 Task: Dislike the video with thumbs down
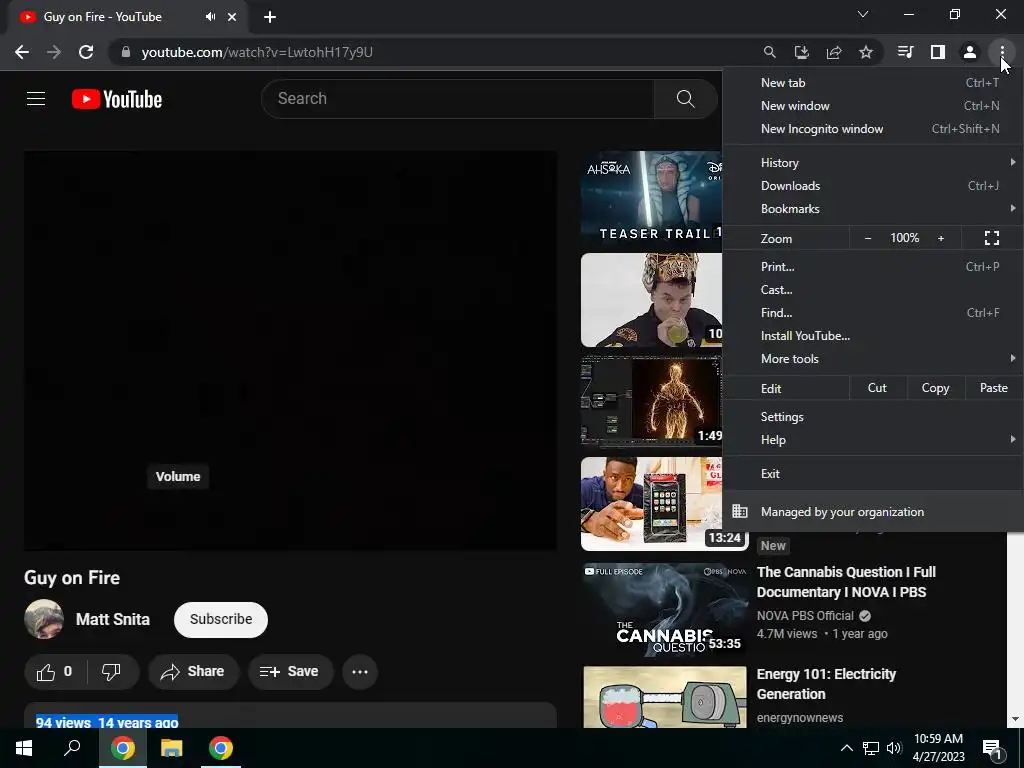[x=112, y=671]
